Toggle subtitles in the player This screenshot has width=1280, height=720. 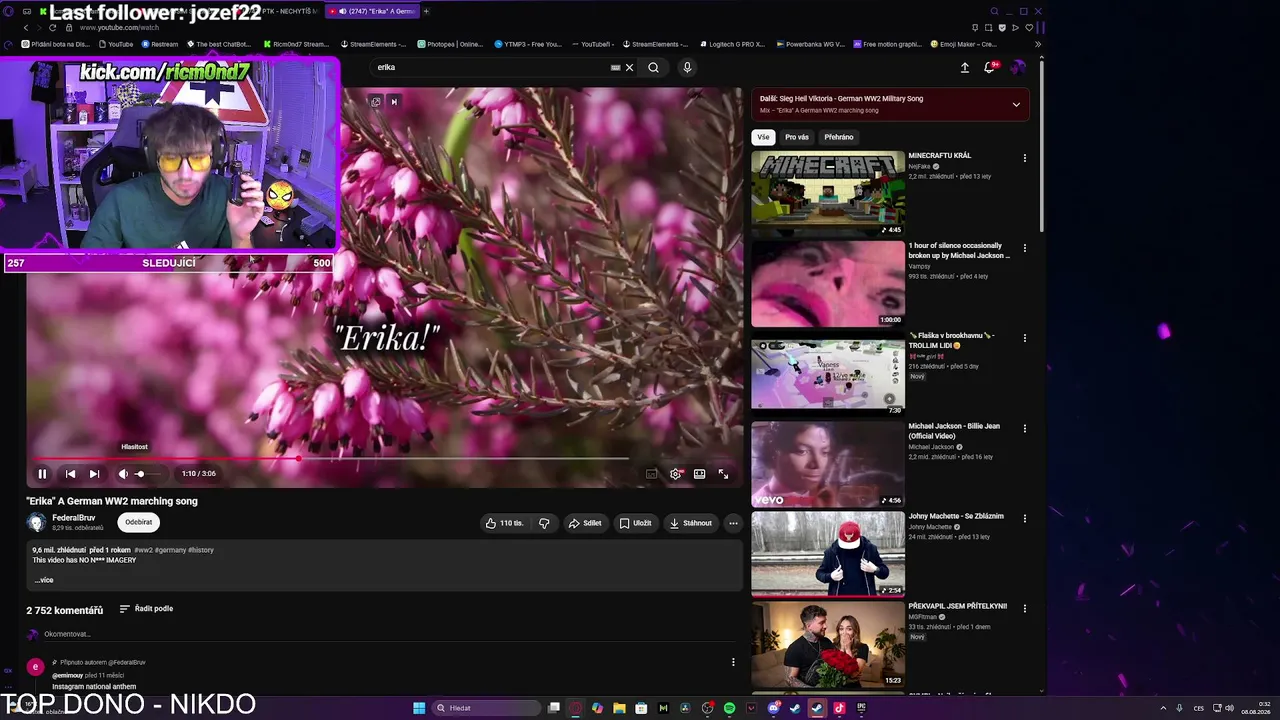pyautogui.click(x=652, y=474)
